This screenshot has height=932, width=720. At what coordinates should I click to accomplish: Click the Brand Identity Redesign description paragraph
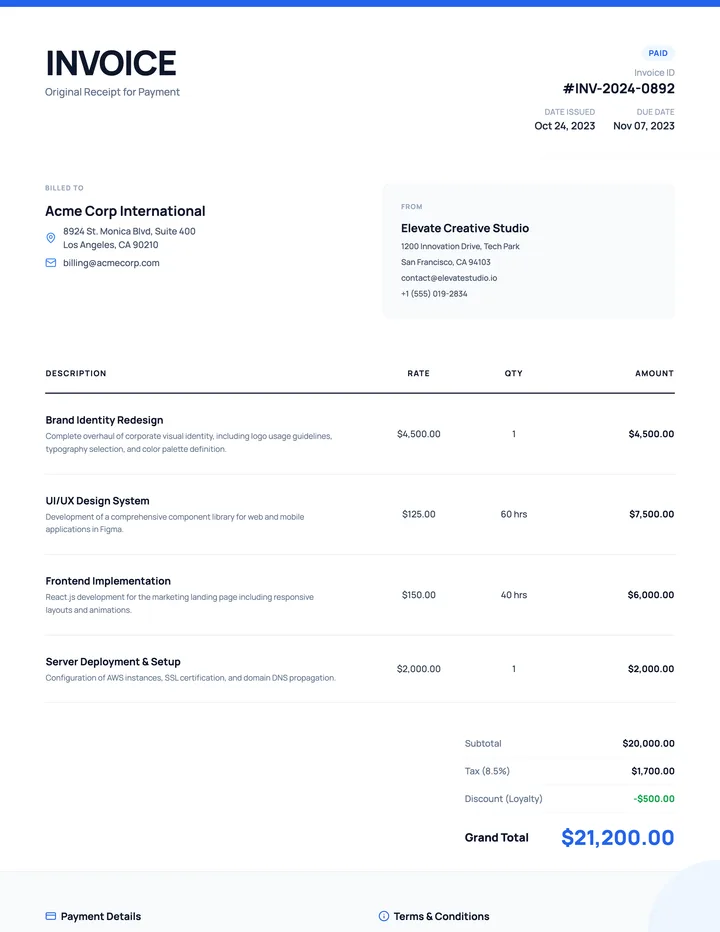tap(189, 443)
